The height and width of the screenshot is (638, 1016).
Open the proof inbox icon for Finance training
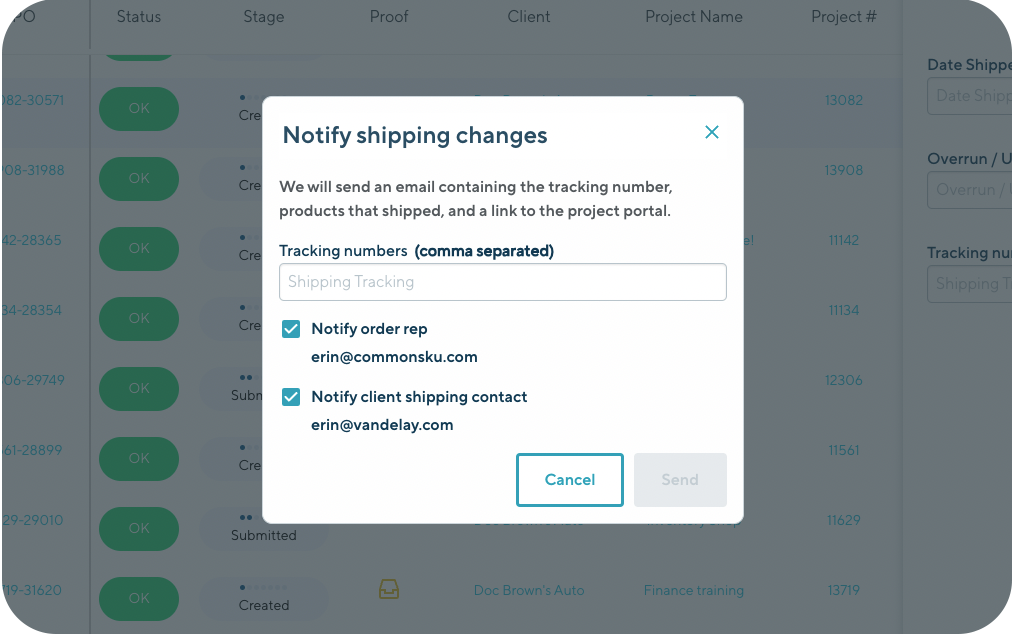click(389, 590)
